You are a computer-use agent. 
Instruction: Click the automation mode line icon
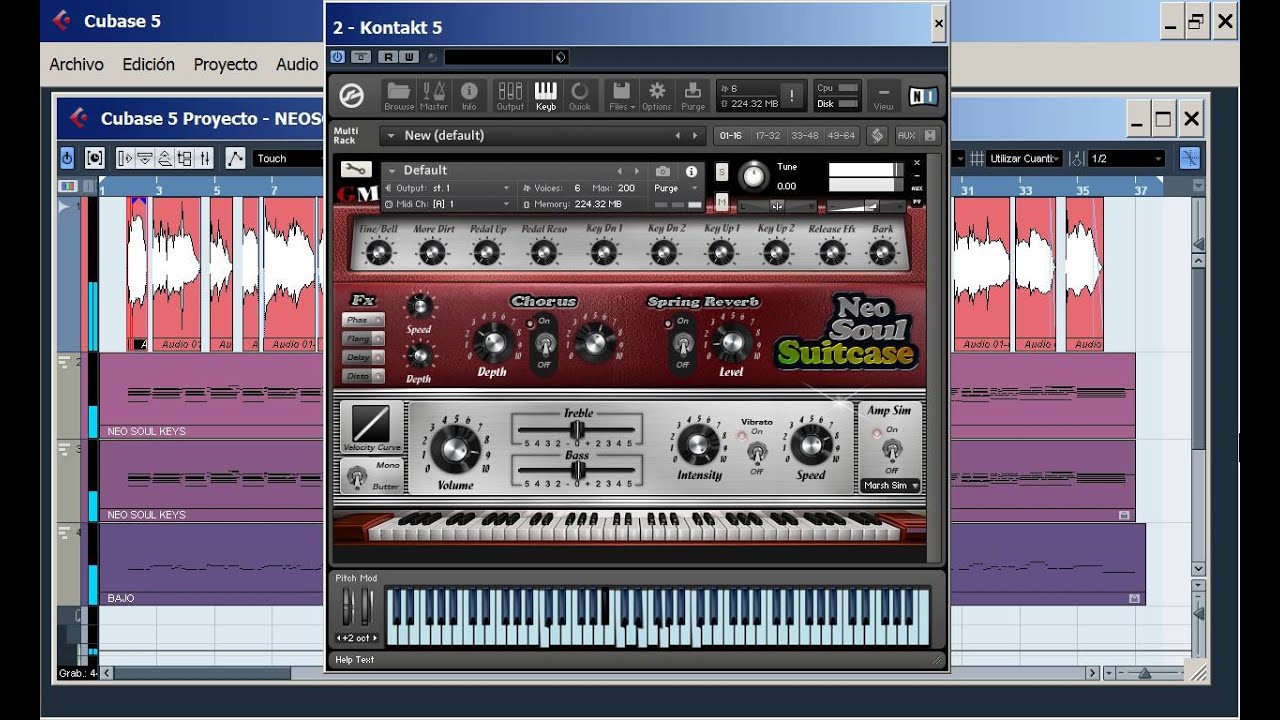(x=235, y=158)
